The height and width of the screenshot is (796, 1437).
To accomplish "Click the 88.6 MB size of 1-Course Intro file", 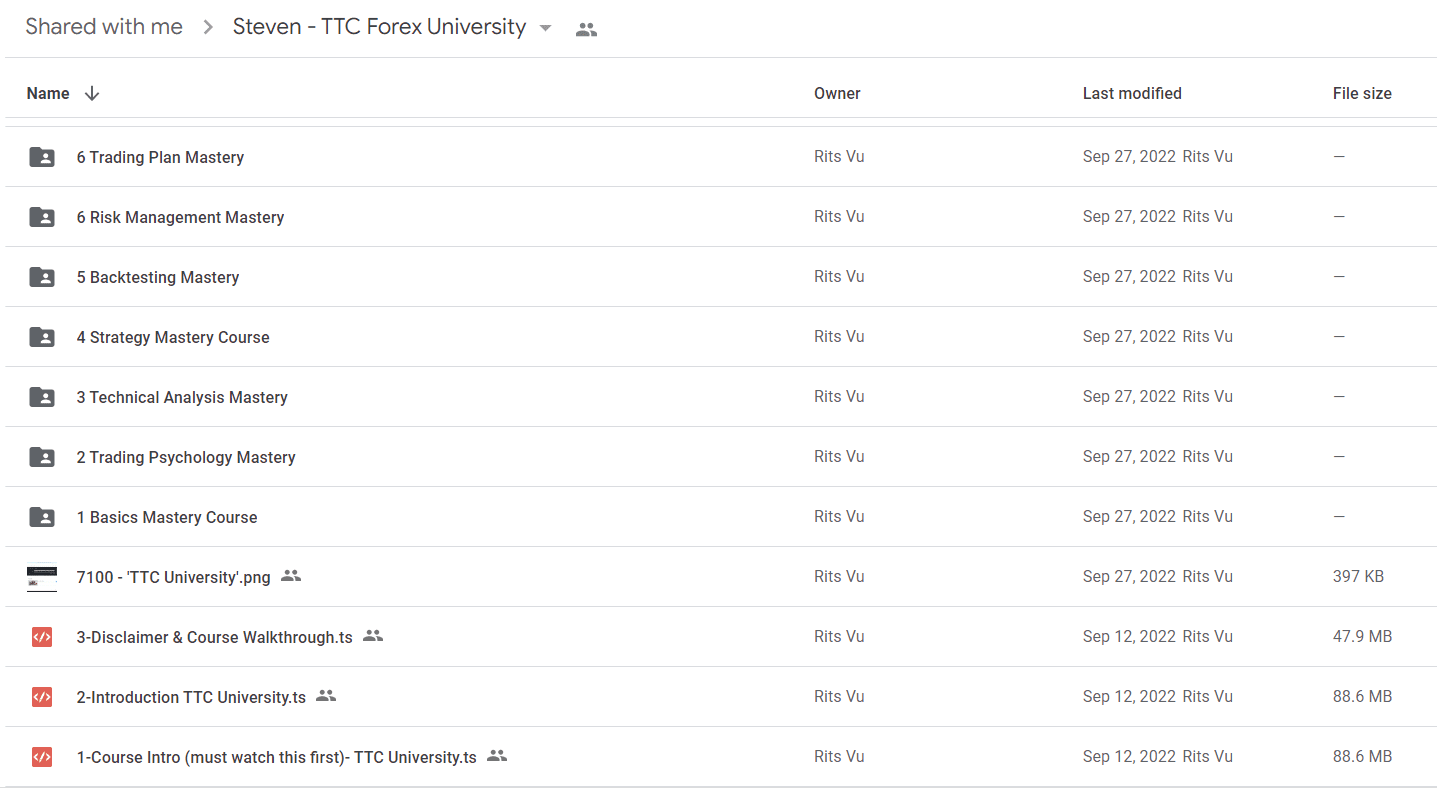I will tap(1362, 756).
